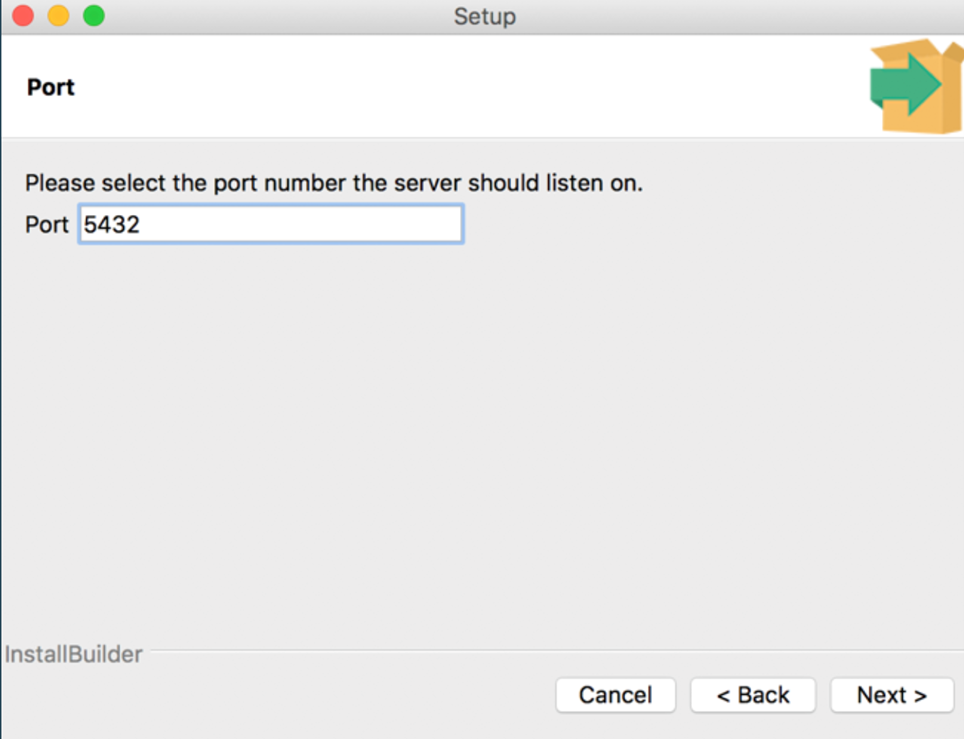Click the right end of Port field
964x739 pixels.
click(x=450, y=224)
